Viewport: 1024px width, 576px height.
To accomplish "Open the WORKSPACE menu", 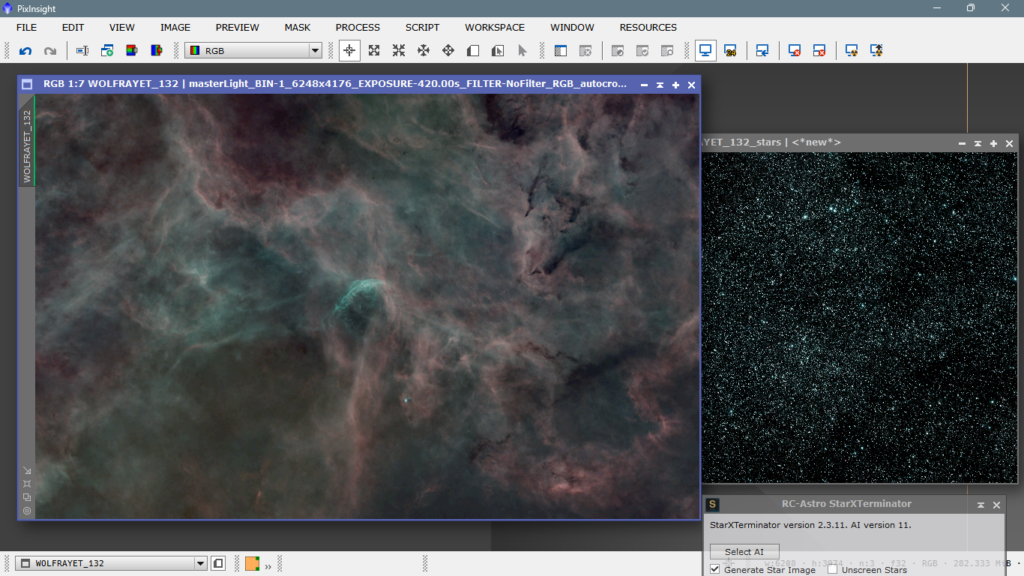I will coord(494,27).
